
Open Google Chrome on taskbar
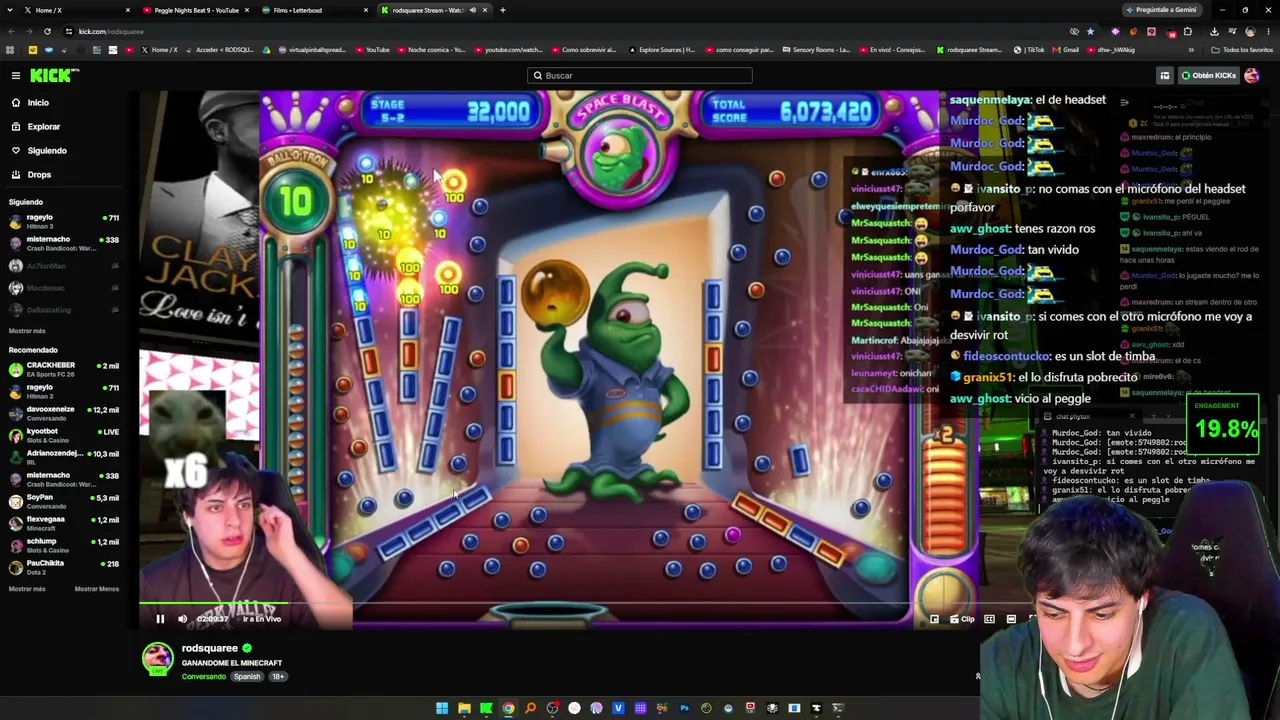coord(508,708)
